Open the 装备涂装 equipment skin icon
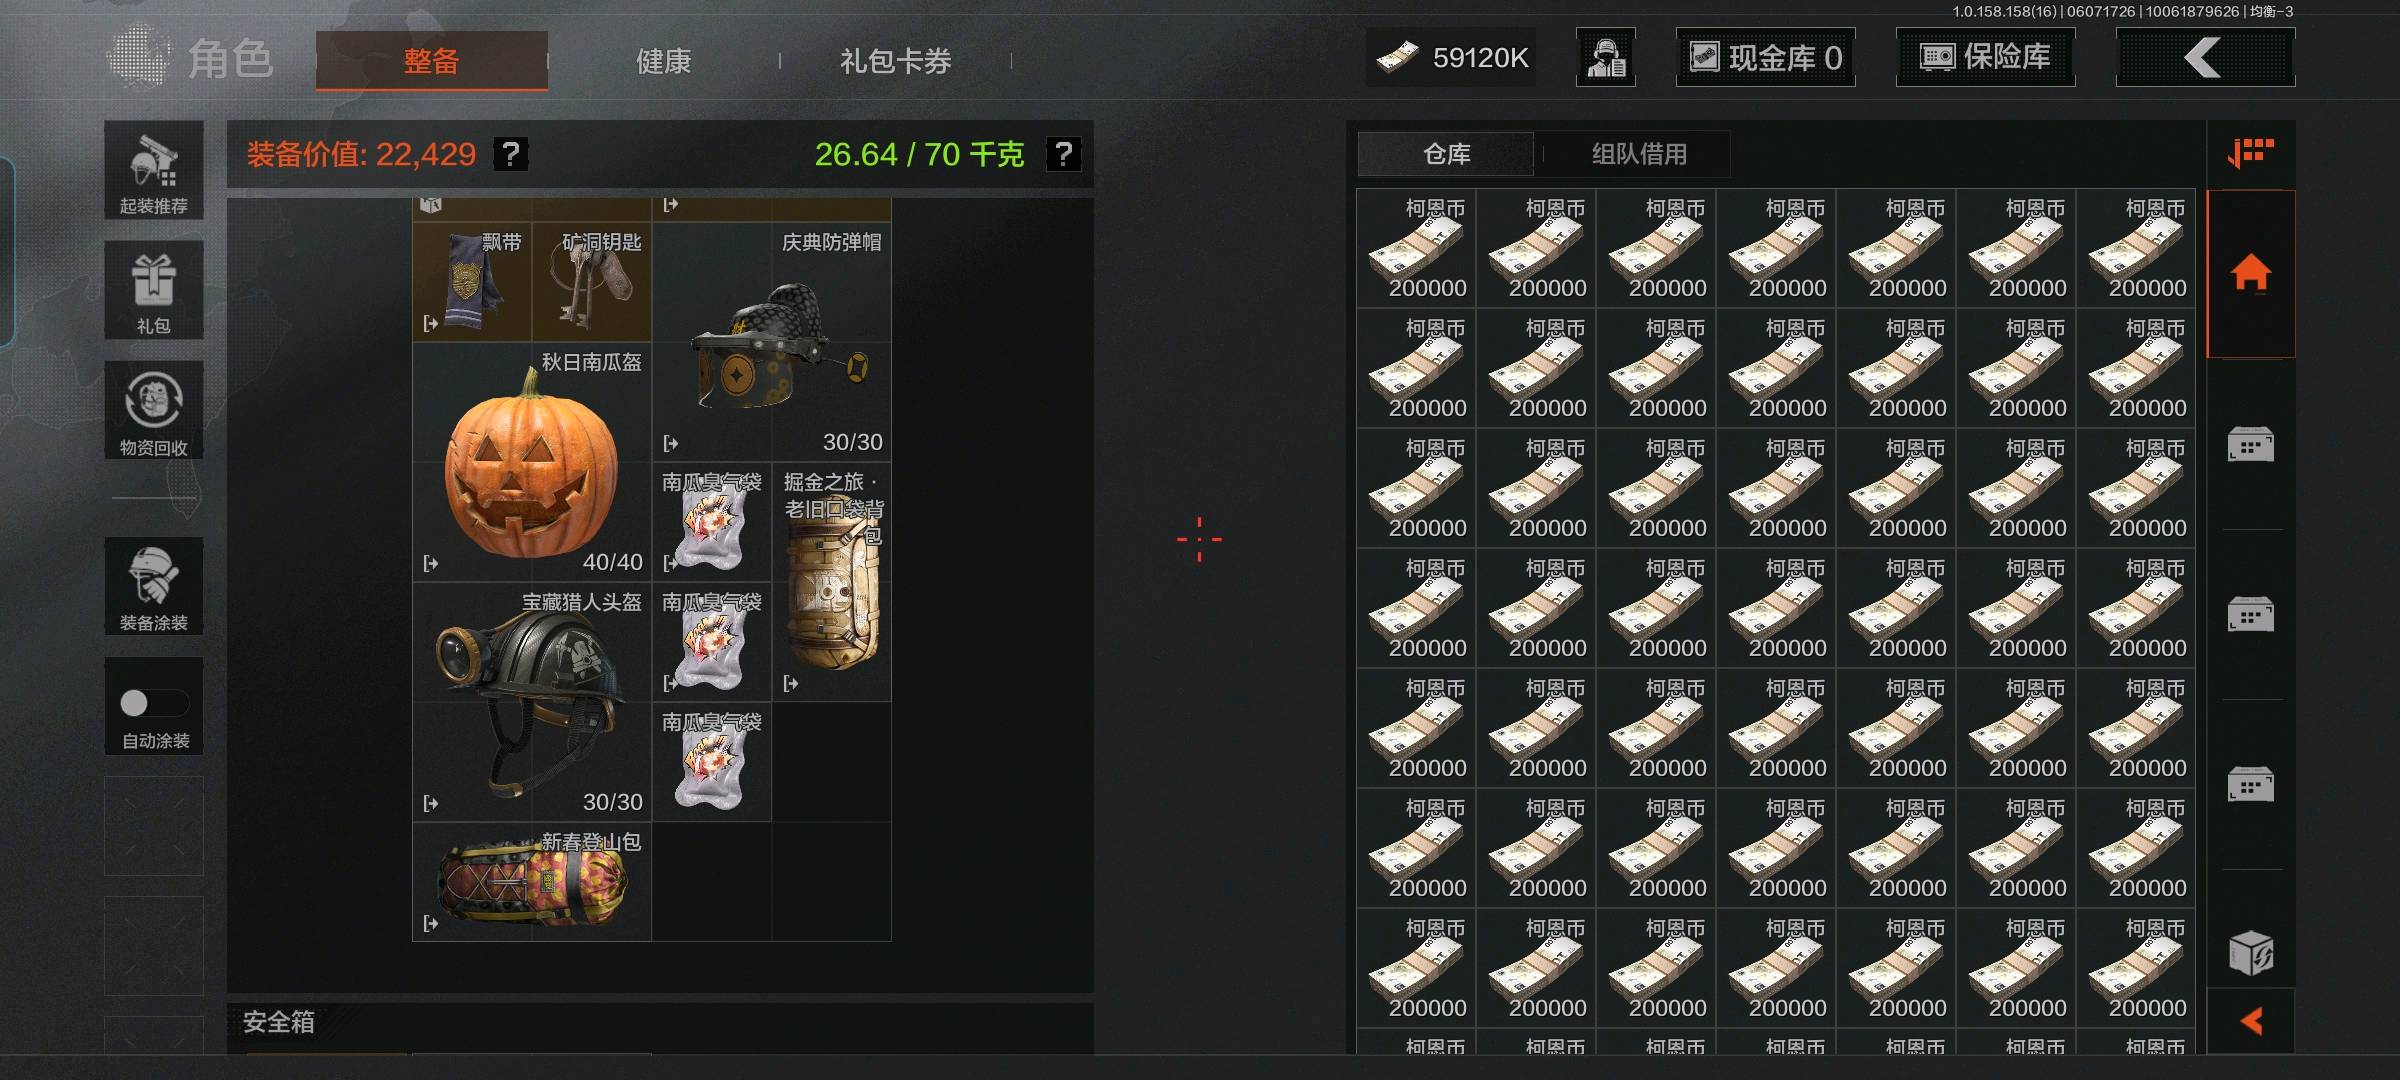 (154, 586)
